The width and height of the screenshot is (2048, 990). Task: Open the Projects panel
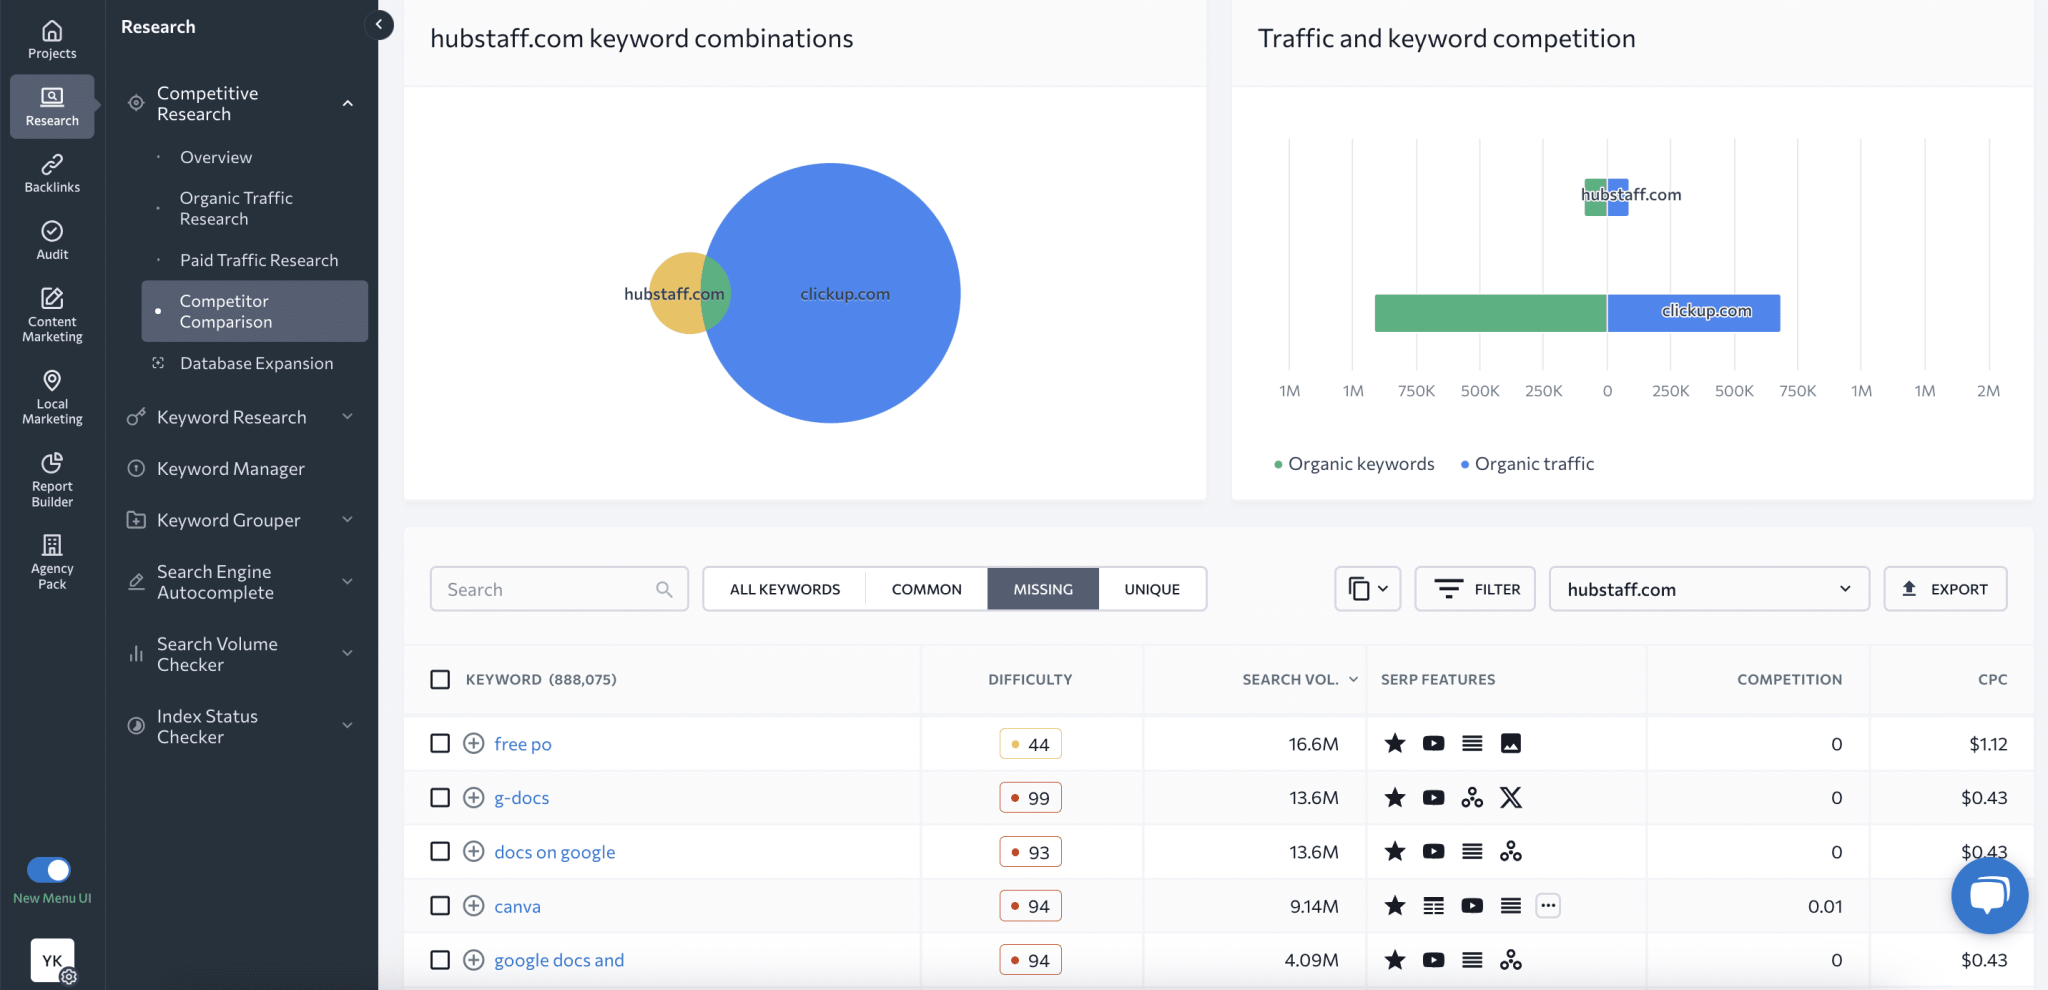(51, 40)
